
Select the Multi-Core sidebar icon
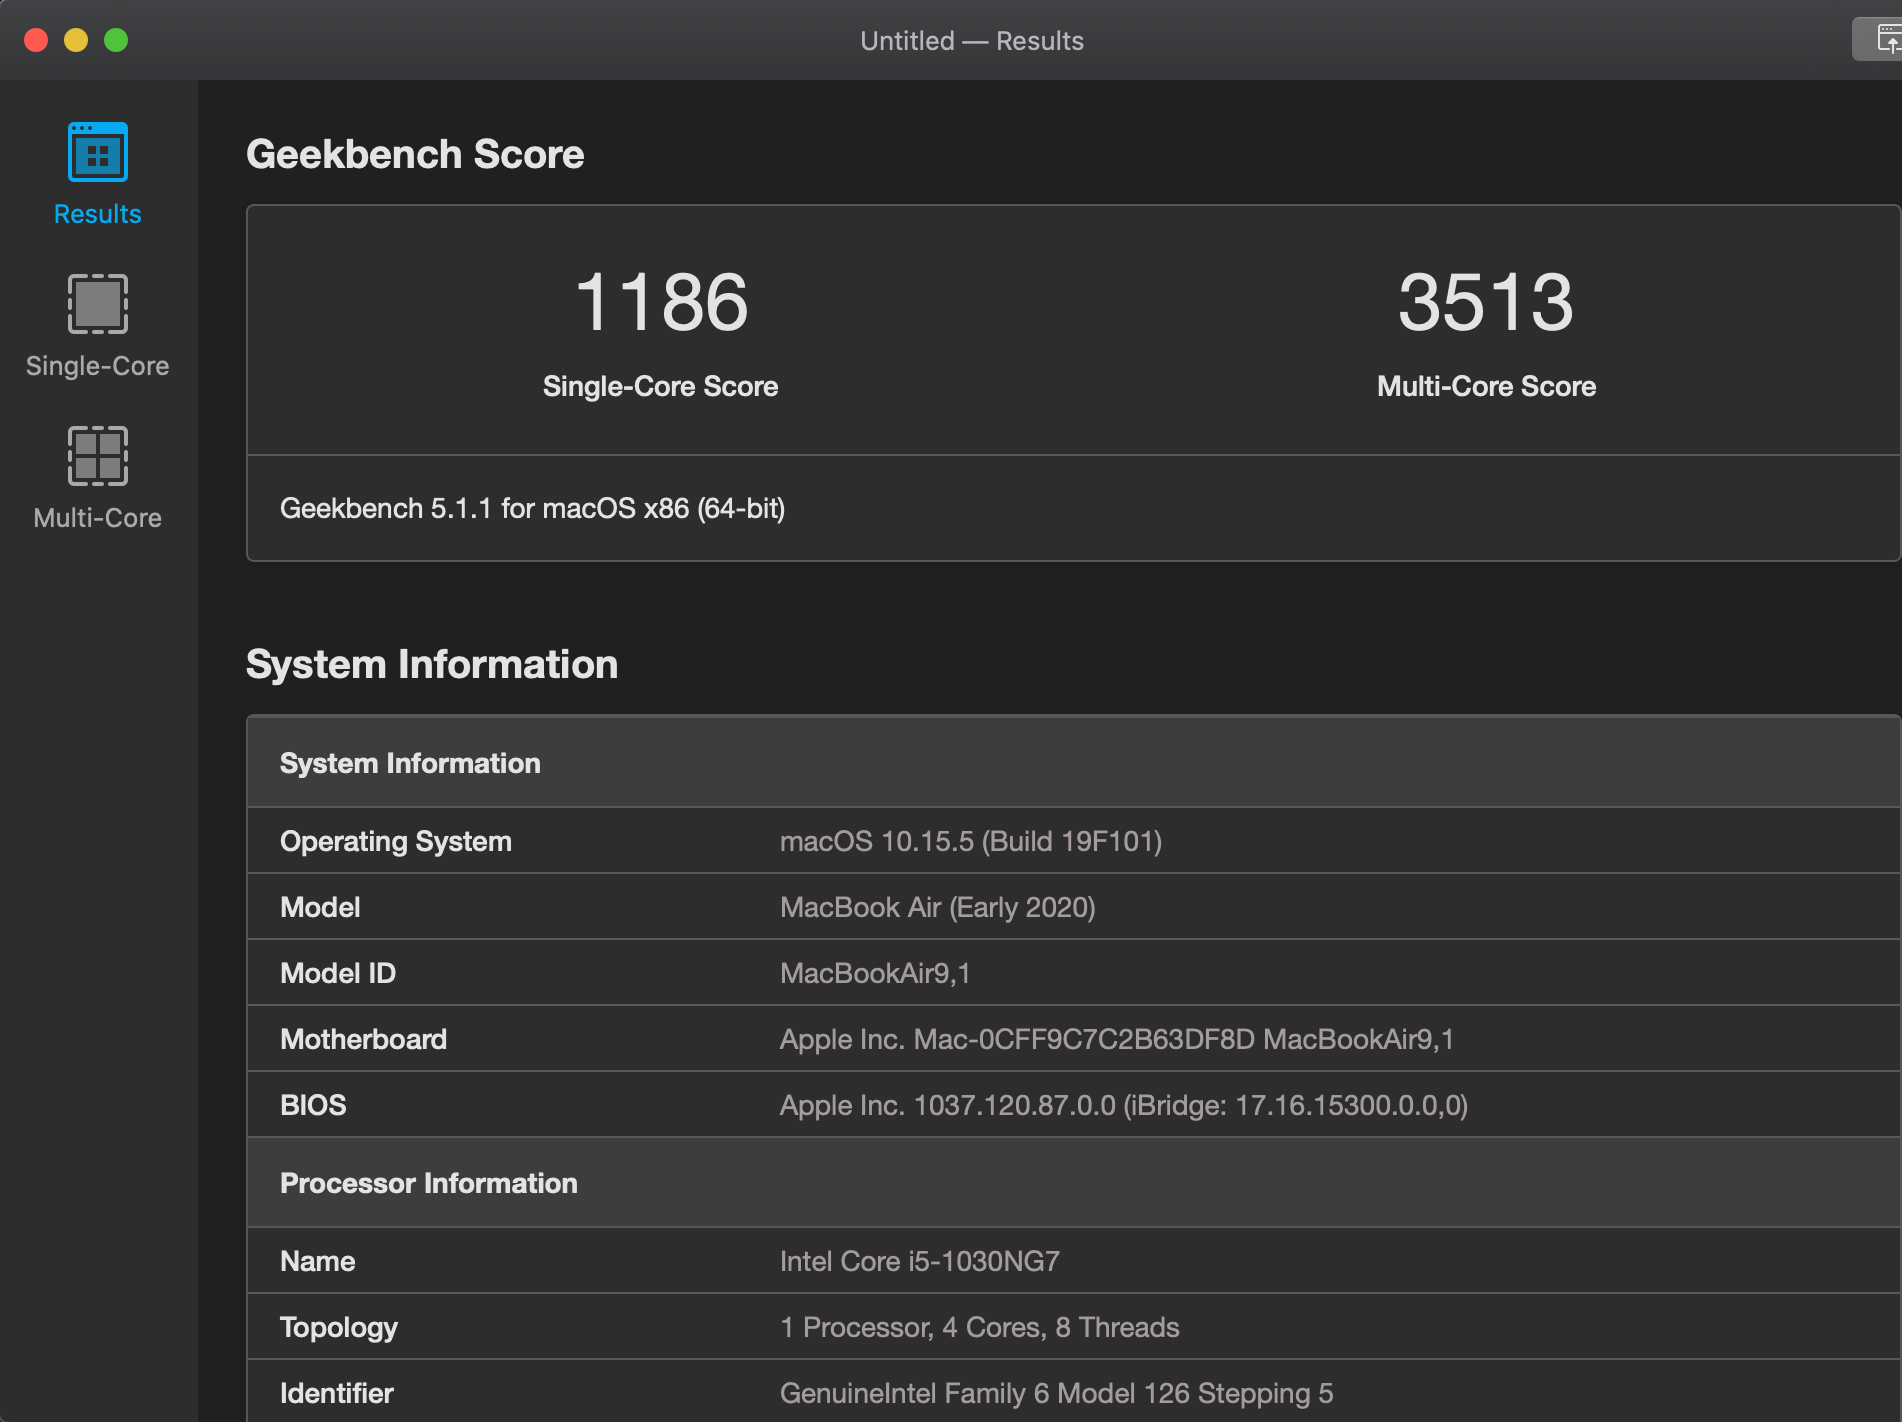click(x=97, y=456)
